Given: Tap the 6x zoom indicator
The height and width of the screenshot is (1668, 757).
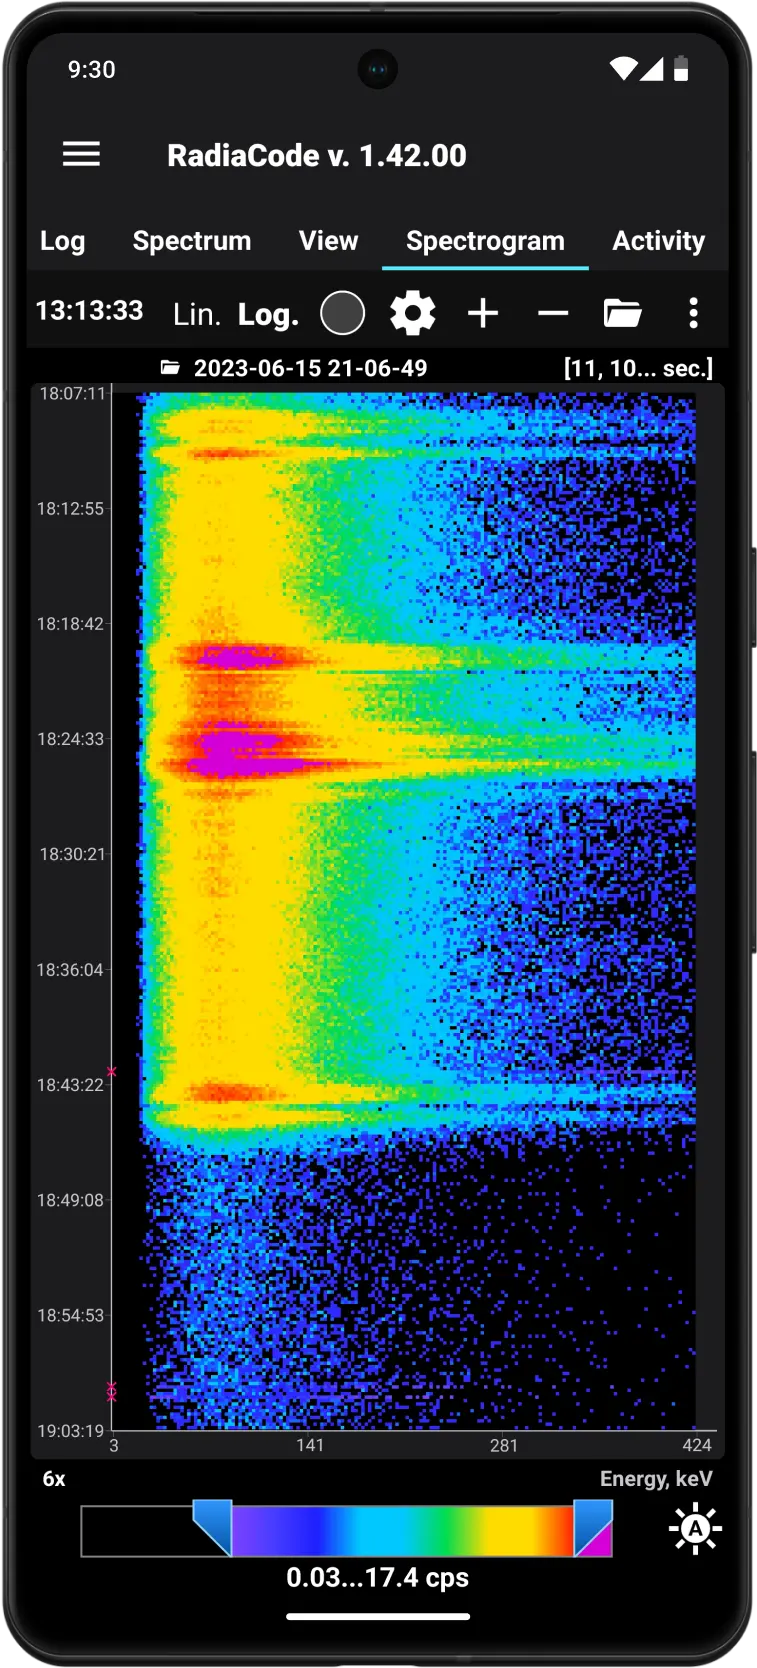Looking at the screenshot, I should [54, 1479].
